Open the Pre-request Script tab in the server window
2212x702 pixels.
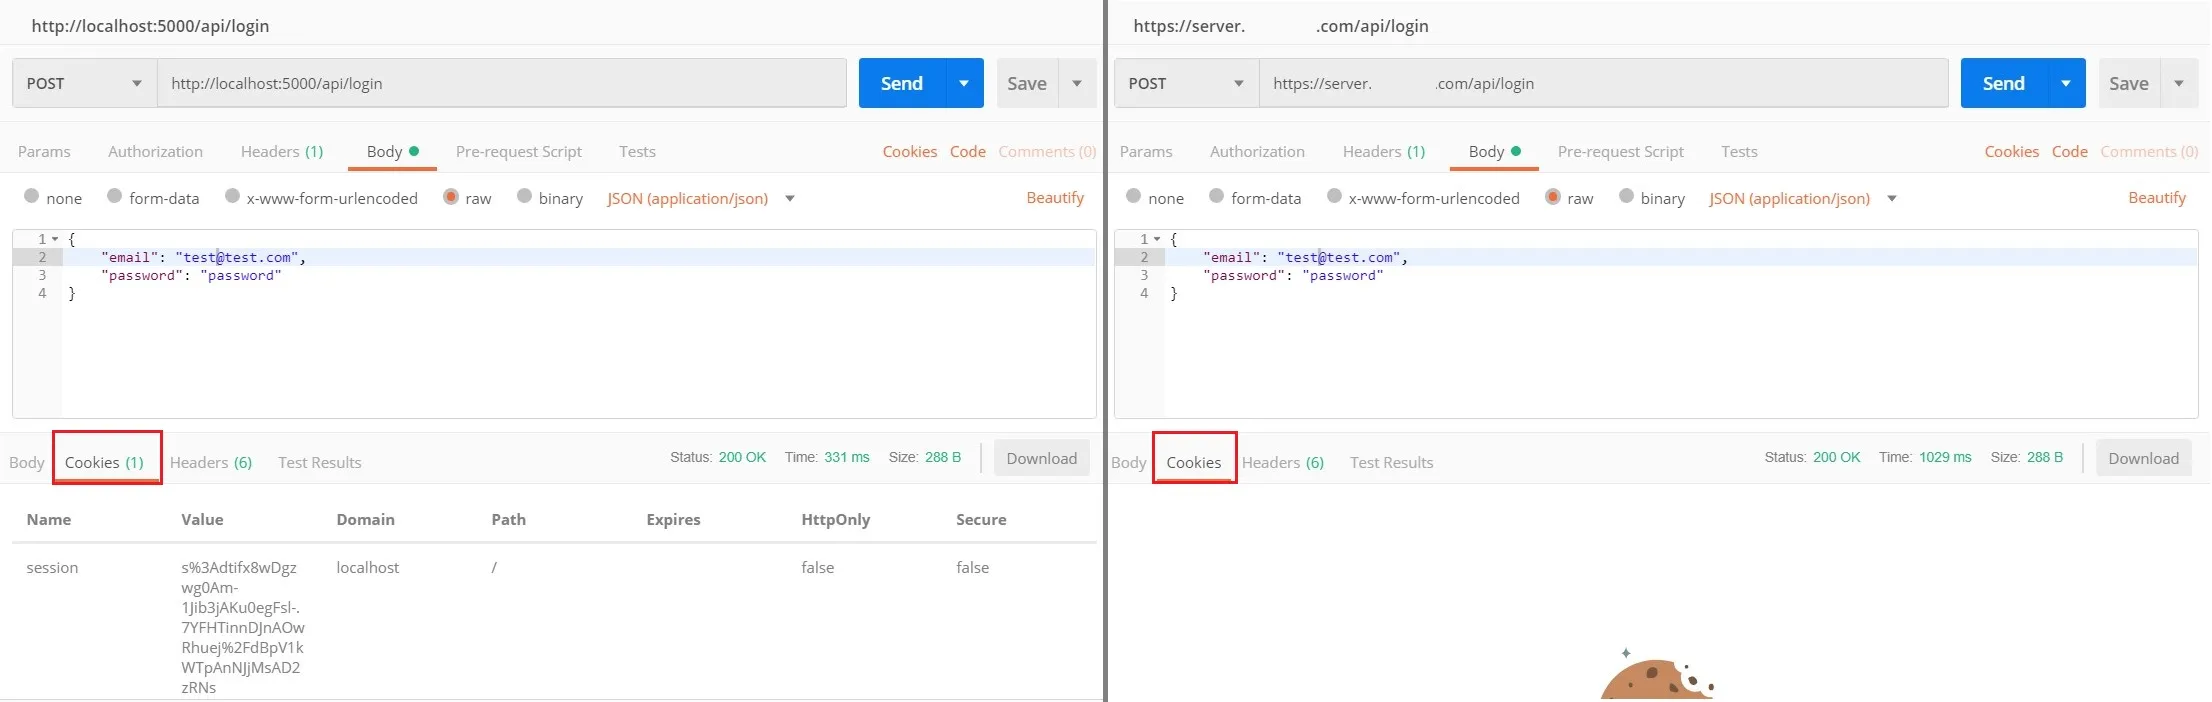1620,151
